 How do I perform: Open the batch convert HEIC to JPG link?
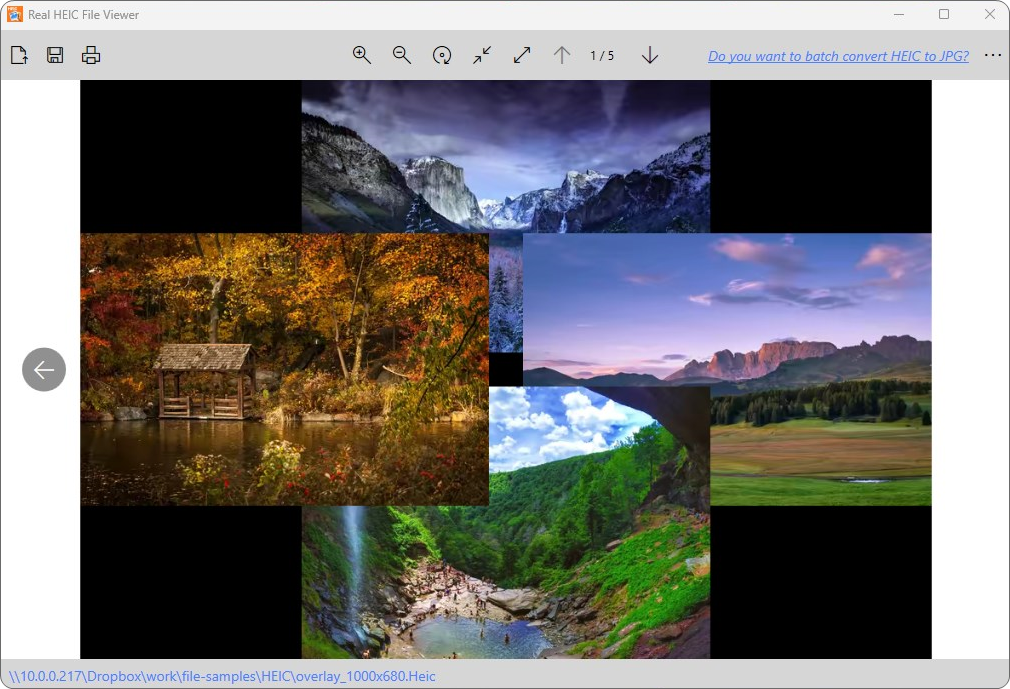pos(838,56)
